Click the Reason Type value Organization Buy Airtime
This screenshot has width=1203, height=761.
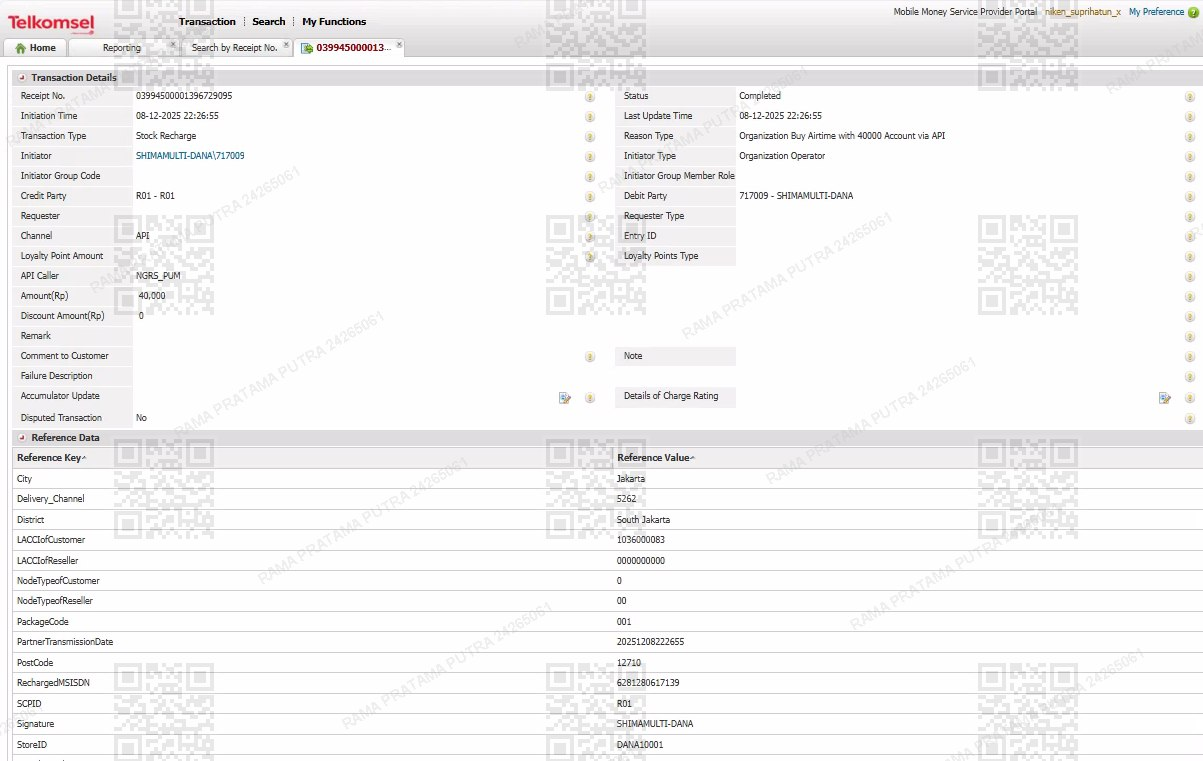point(842,136)
